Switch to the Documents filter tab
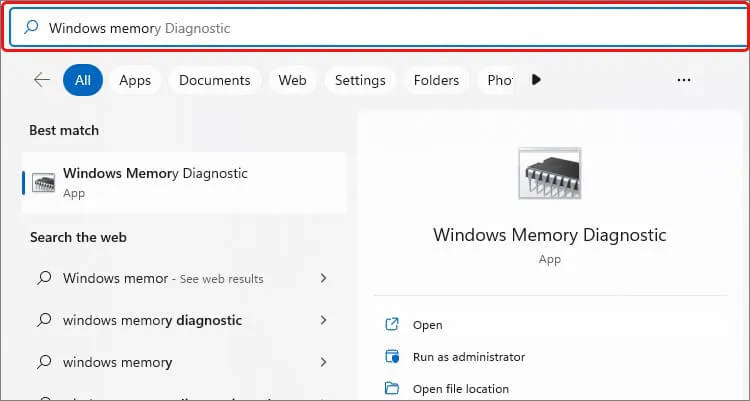 coord(214,80)
